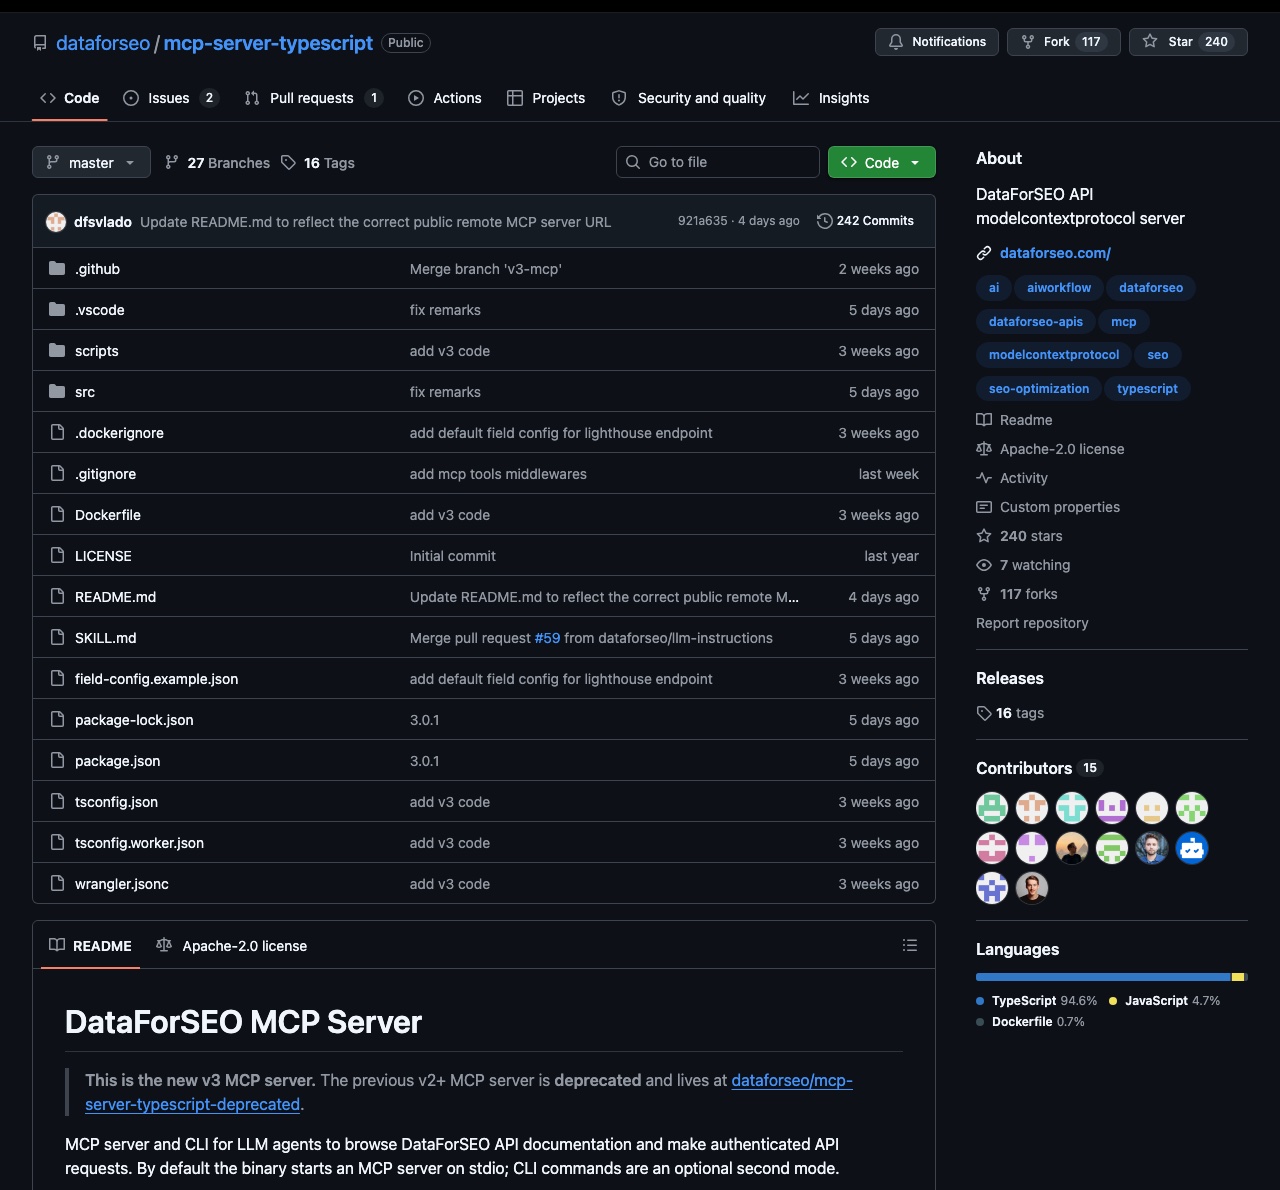Click 'add mcp tools middlewares' commit message
This screenshot has height=1190, width=1280.
[498, 474]
